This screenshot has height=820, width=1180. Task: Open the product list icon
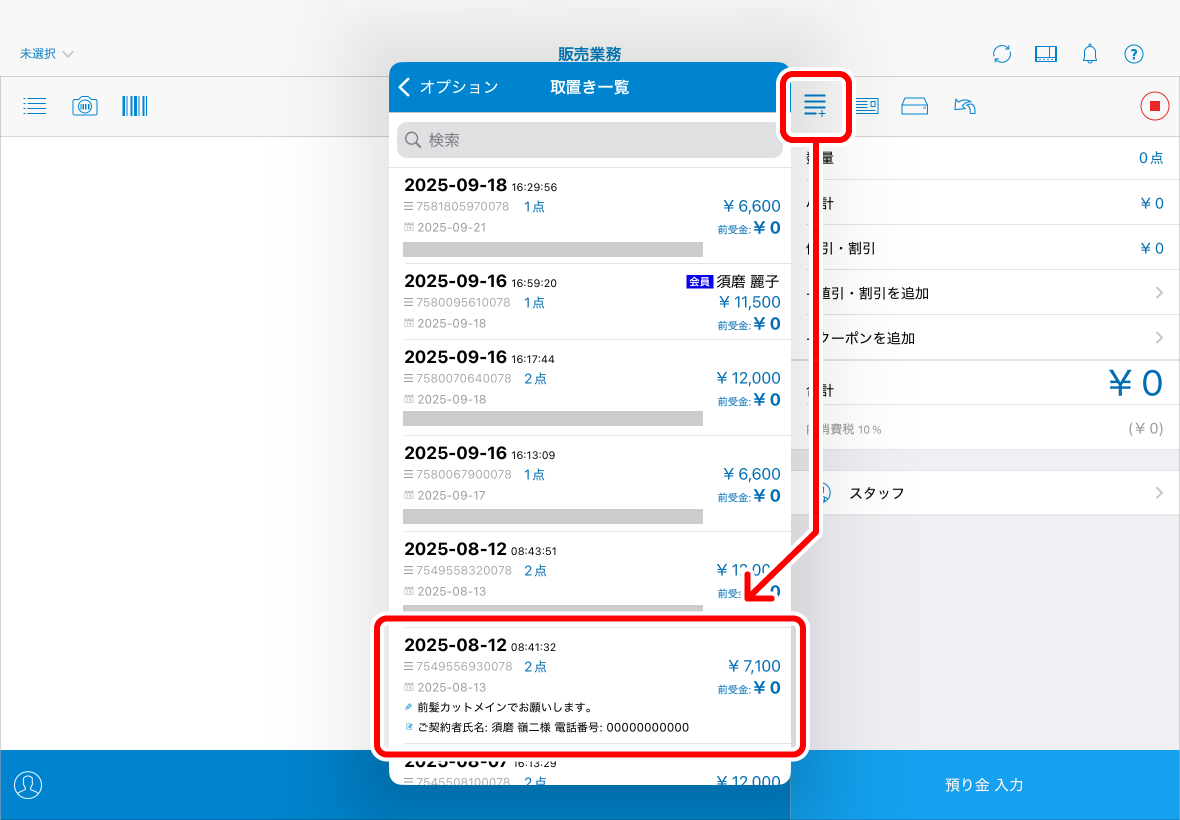[x=35, y=106]
